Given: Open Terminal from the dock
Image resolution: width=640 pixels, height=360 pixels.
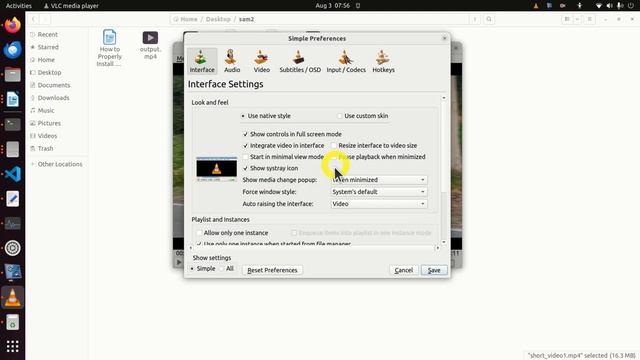Looking at the screenshot, I should tap(13, 124).
